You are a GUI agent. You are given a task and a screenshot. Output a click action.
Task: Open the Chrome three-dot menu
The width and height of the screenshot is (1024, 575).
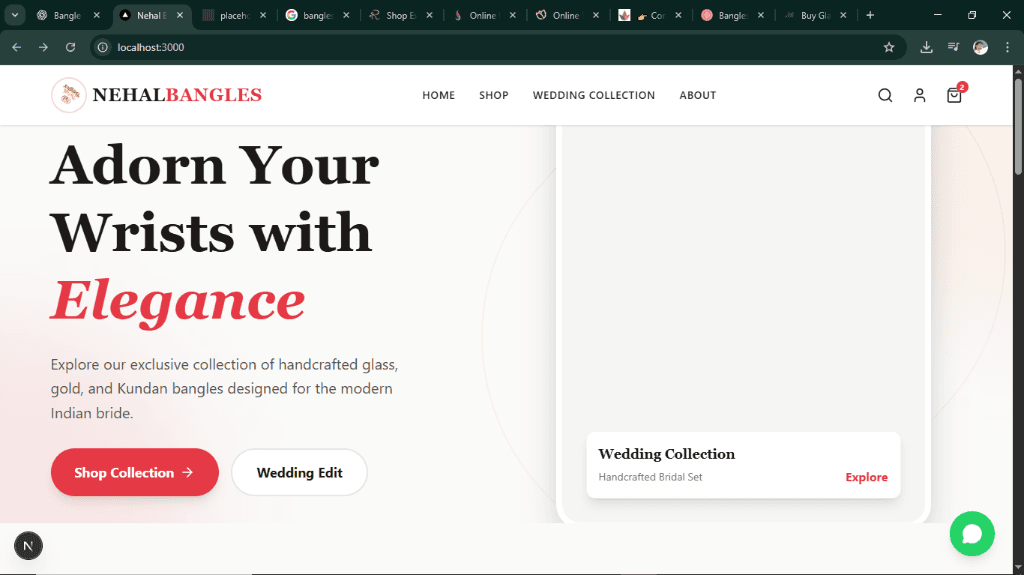(x=1007, y=47)
